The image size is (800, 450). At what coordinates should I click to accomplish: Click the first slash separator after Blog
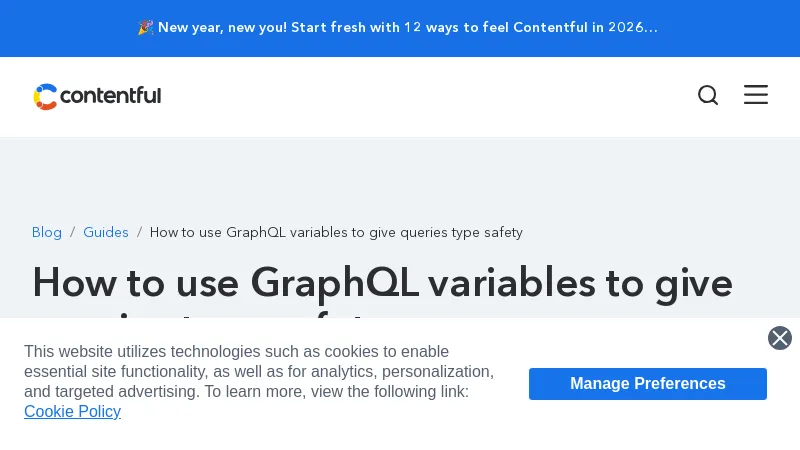click(x=72, y=232)
